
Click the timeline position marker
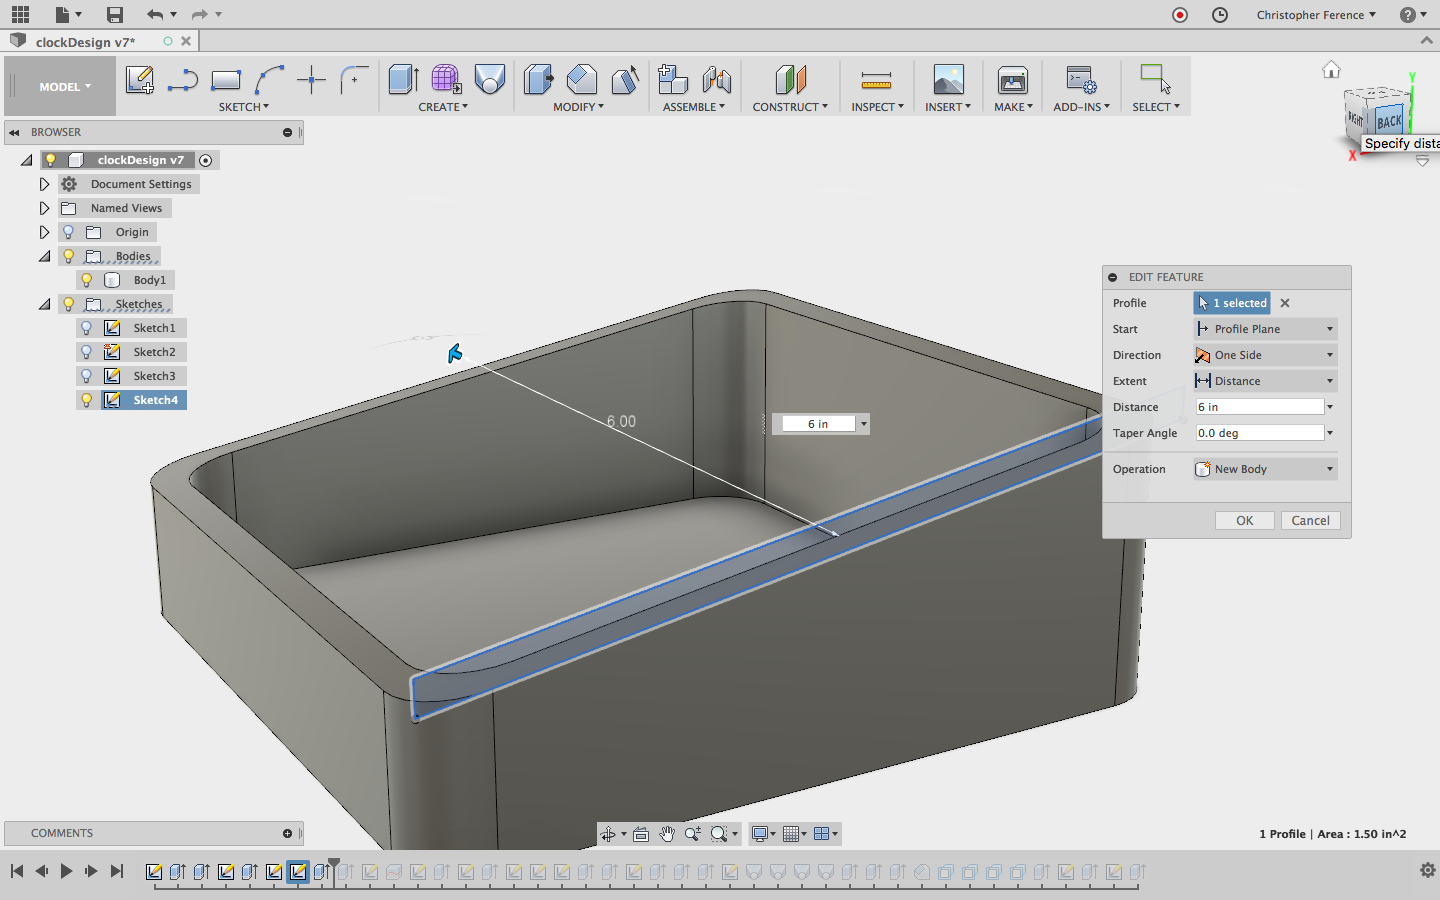point(334,864)
